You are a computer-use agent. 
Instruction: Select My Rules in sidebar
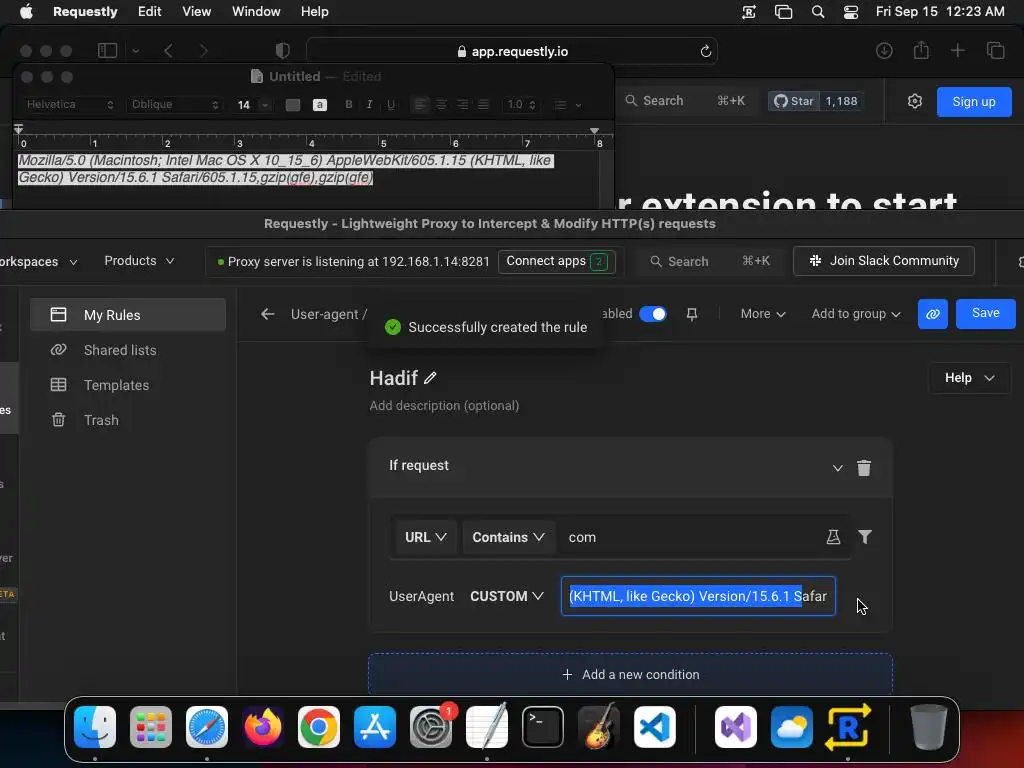point(128,315)
